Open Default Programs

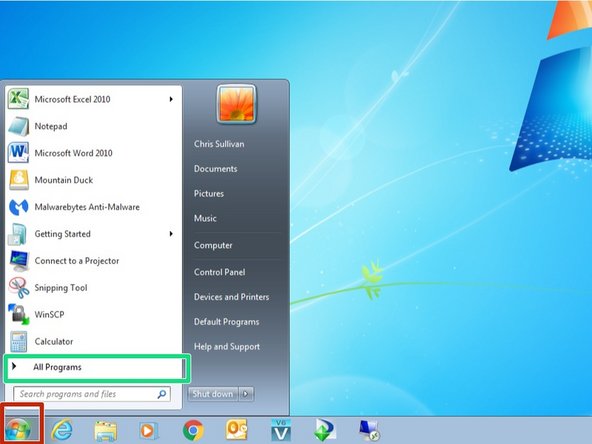tap(227, 322)
